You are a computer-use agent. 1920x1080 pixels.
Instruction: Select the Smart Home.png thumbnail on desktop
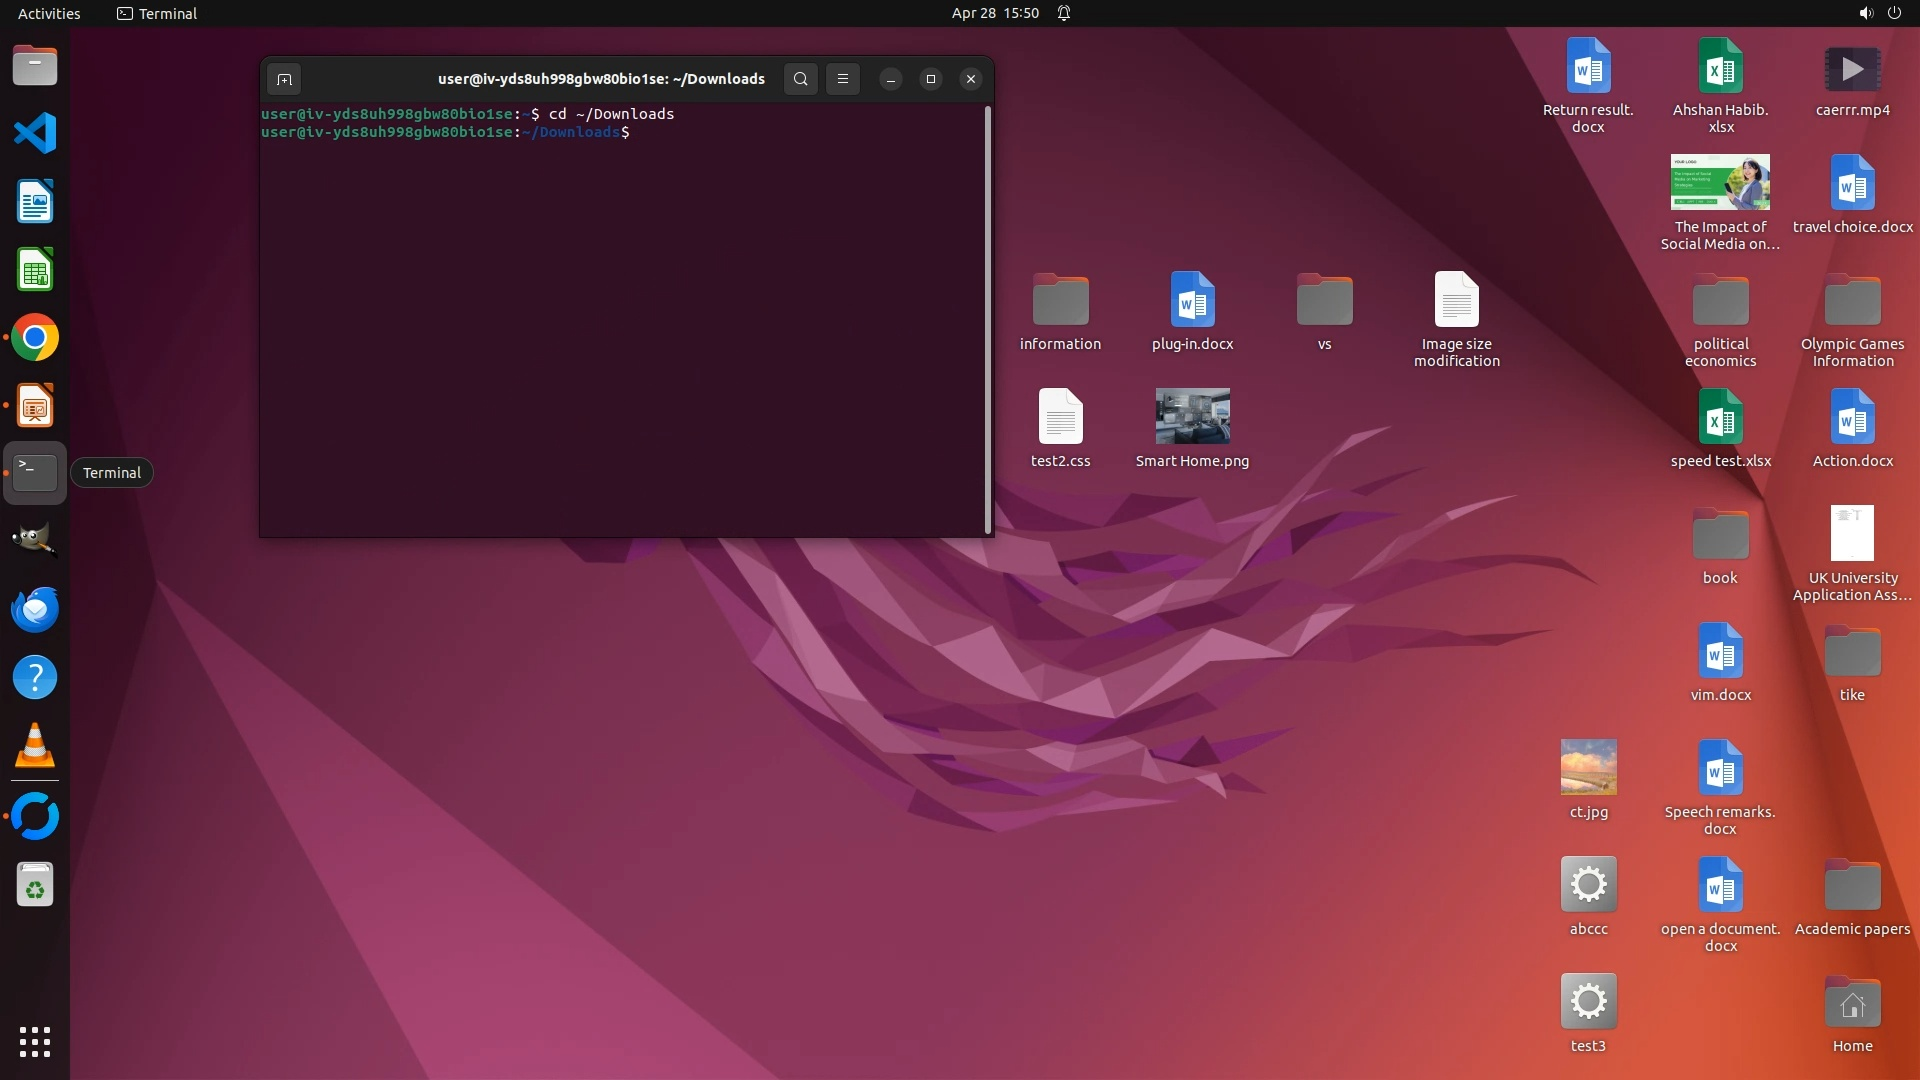coord(1192,416)
